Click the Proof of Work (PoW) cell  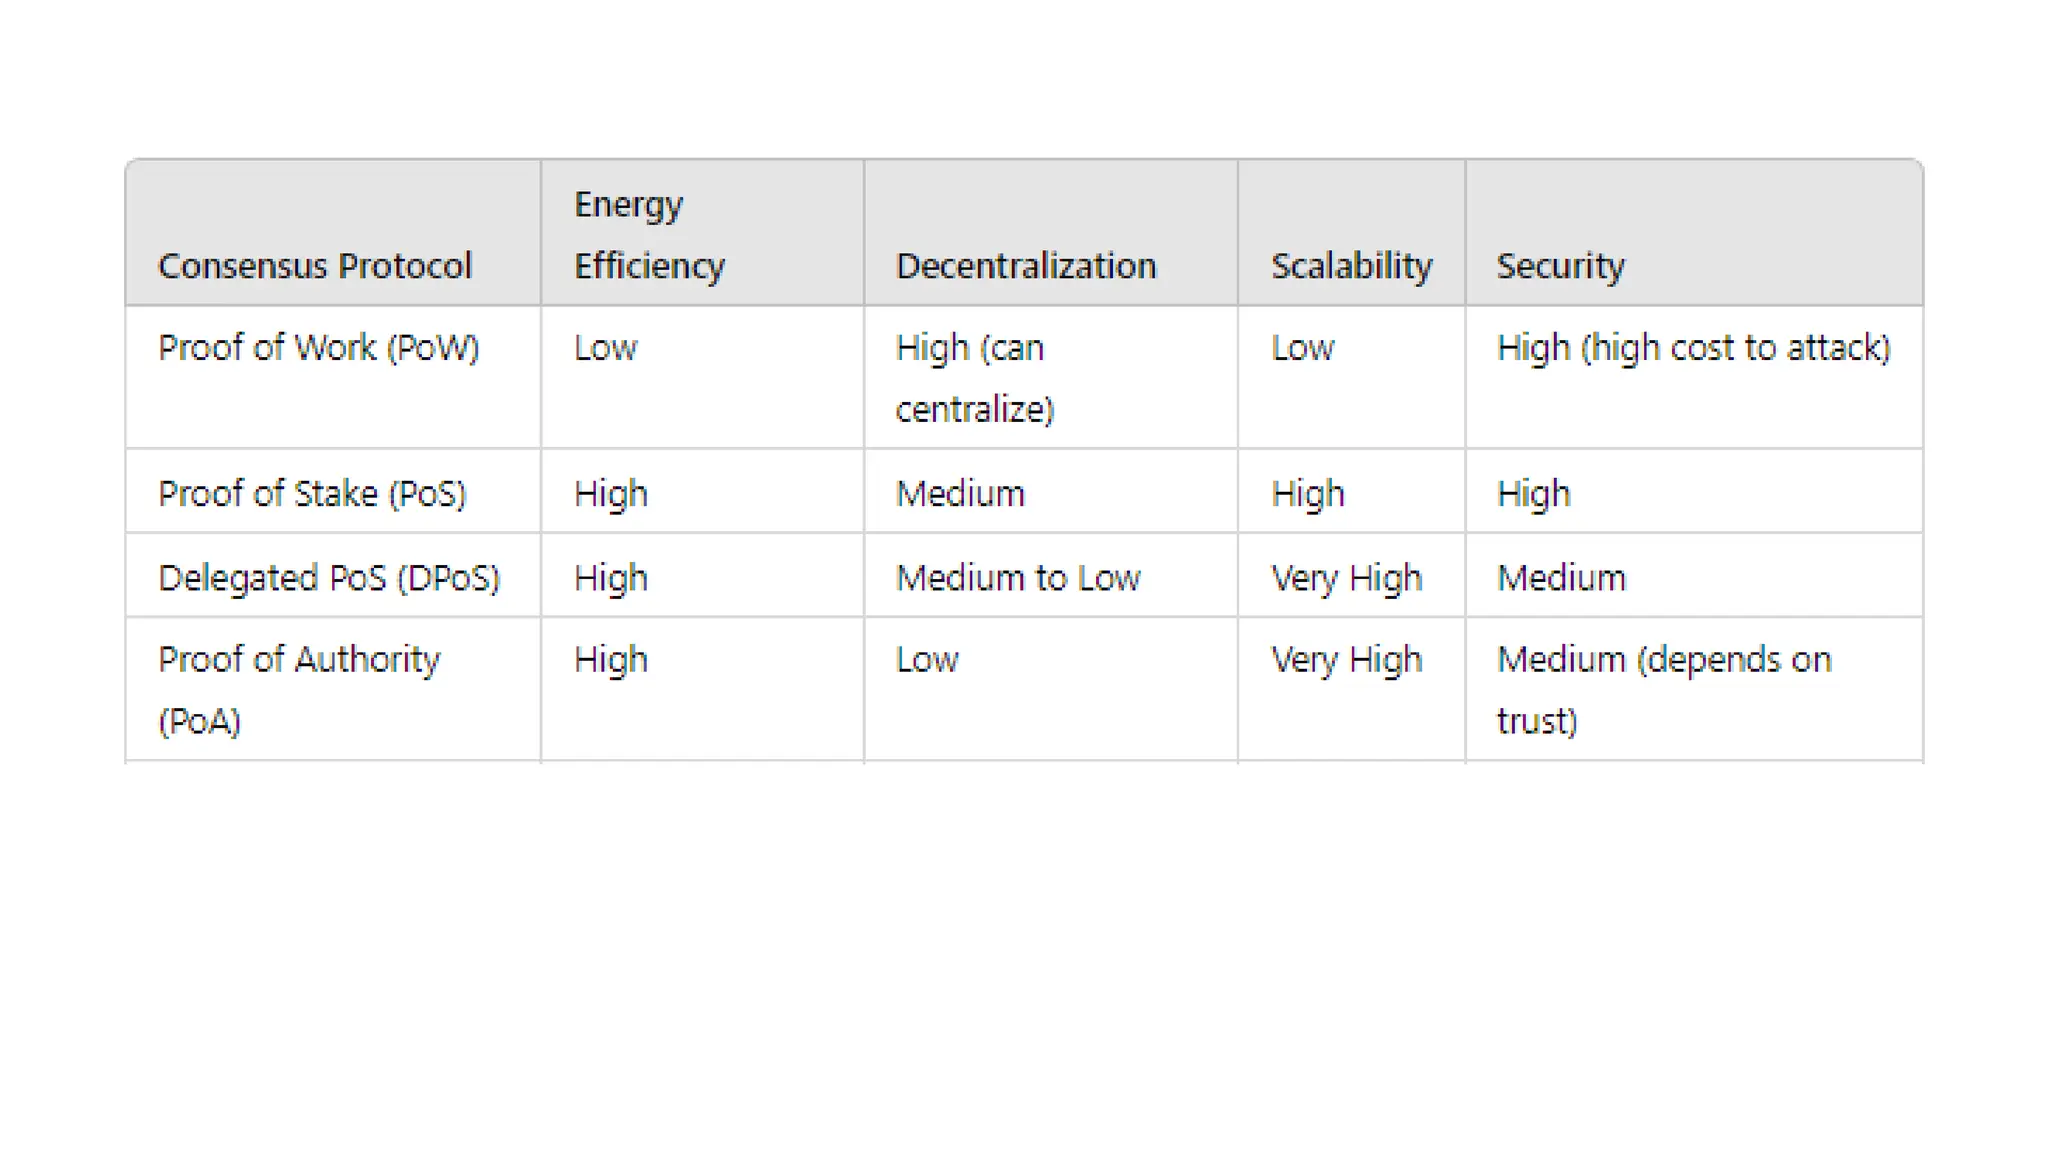click(x=318, y=348)
